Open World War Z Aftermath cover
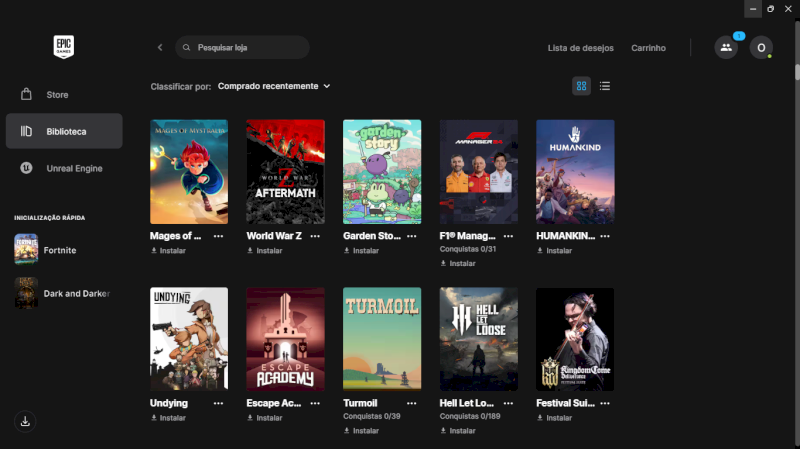This screenshot has width=800, height=449. pyautogui.click(x=285, y=171)
